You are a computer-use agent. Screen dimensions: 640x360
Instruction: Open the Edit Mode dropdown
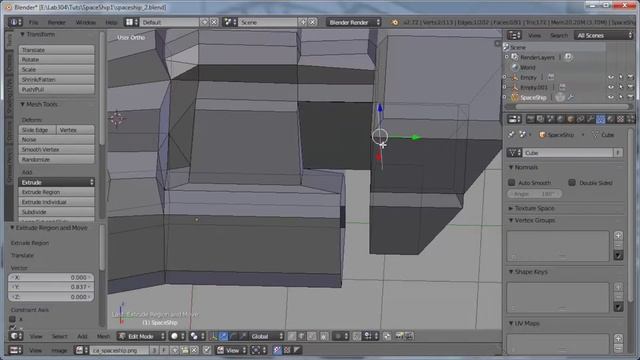pos(142,336)
